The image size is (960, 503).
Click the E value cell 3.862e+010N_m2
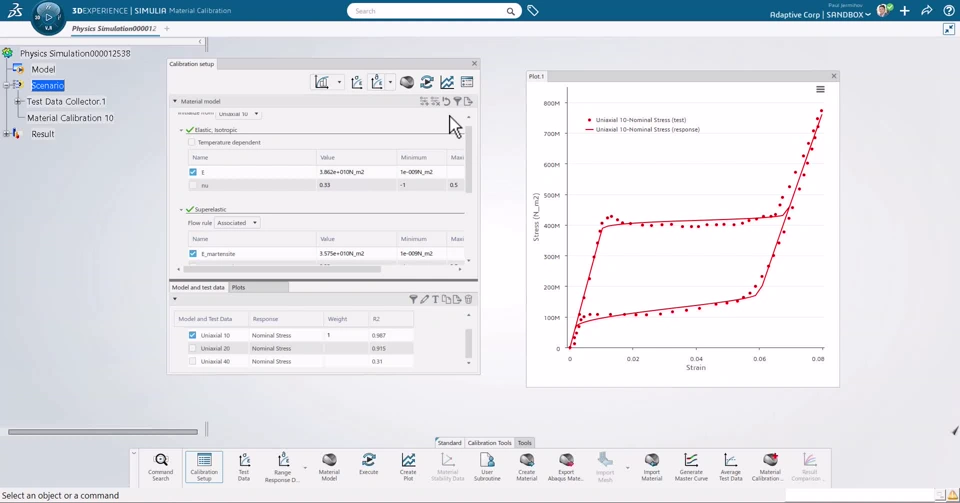[x=356, y=172]
